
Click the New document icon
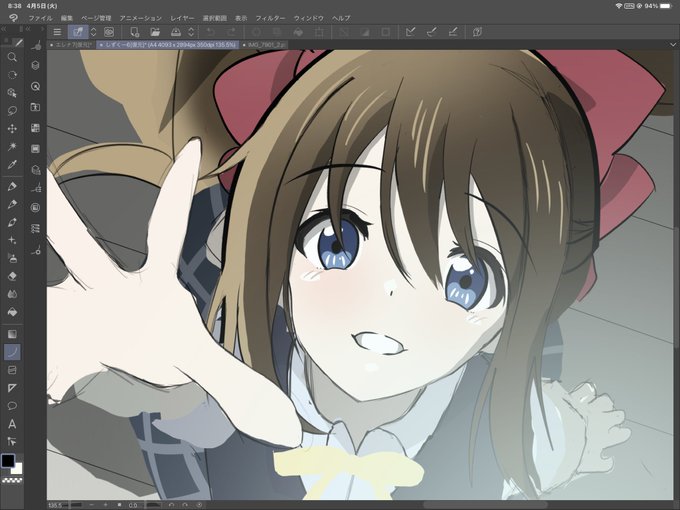coord(134,32)
